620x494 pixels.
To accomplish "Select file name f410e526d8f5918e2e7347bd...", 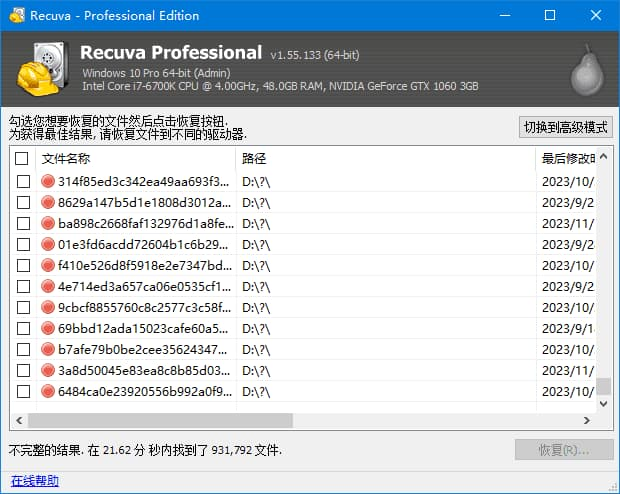I will (x=145, y=265).
